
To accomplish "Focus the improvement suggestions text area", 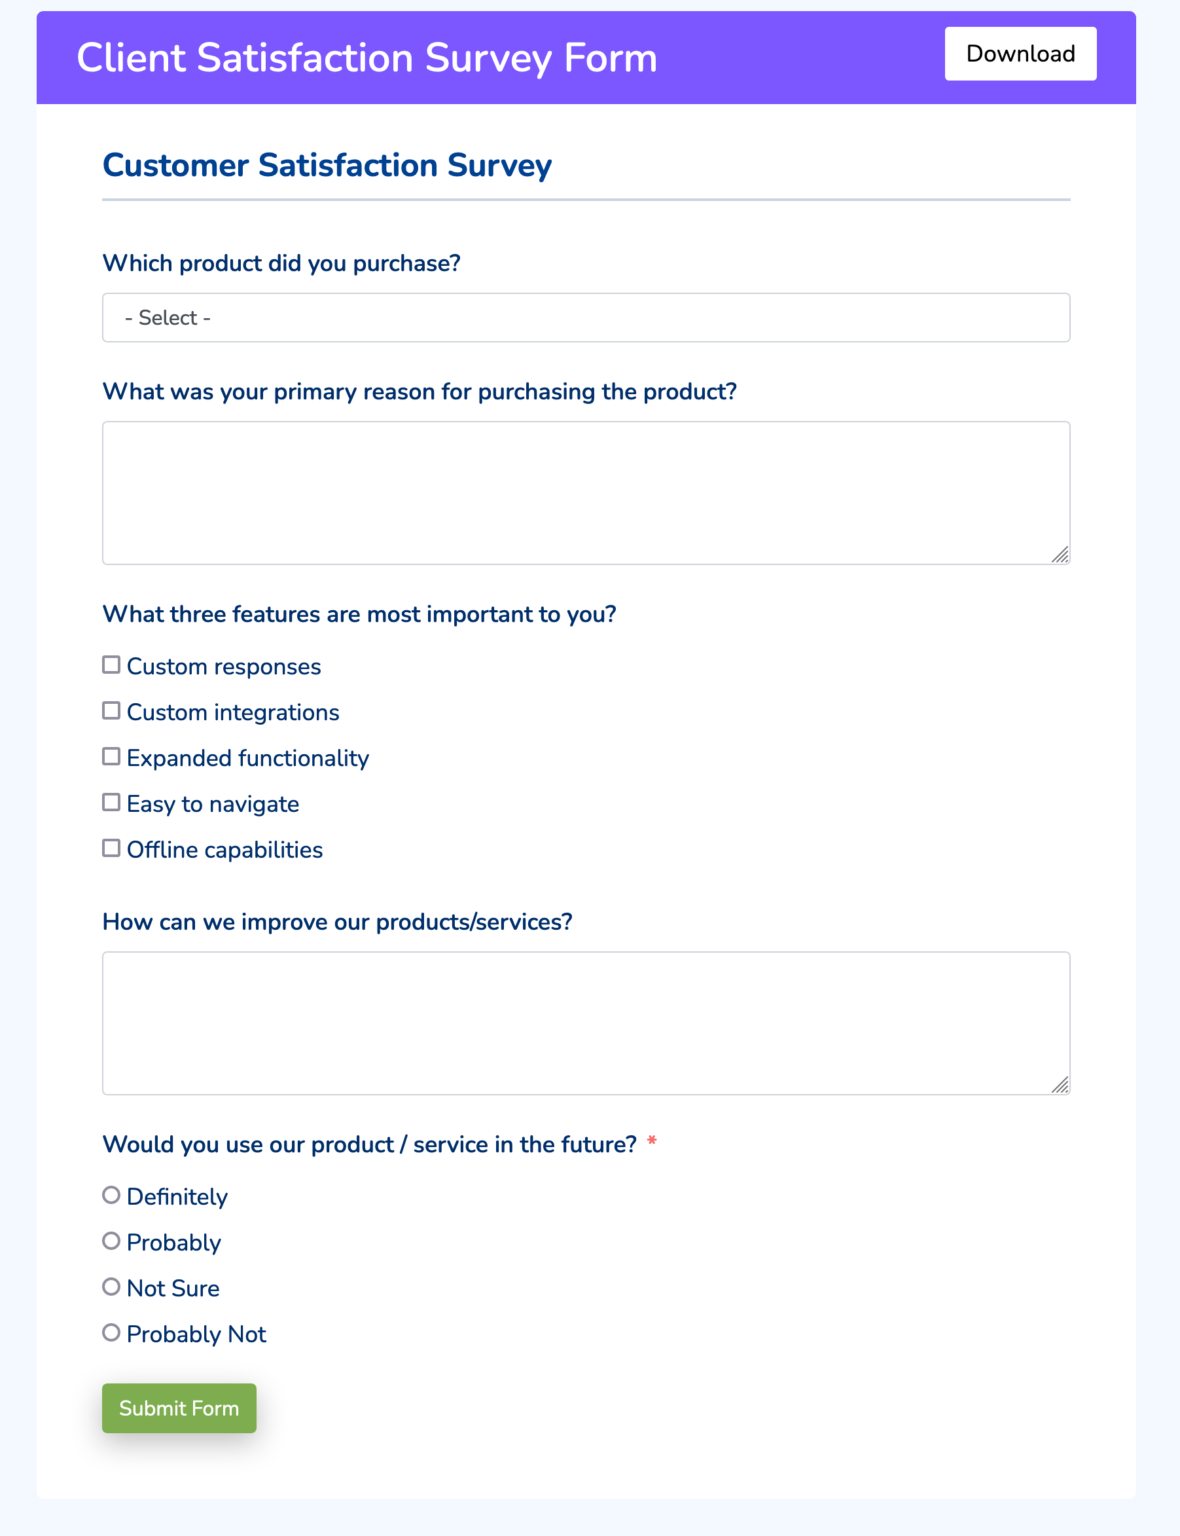I will point(585,1020).
